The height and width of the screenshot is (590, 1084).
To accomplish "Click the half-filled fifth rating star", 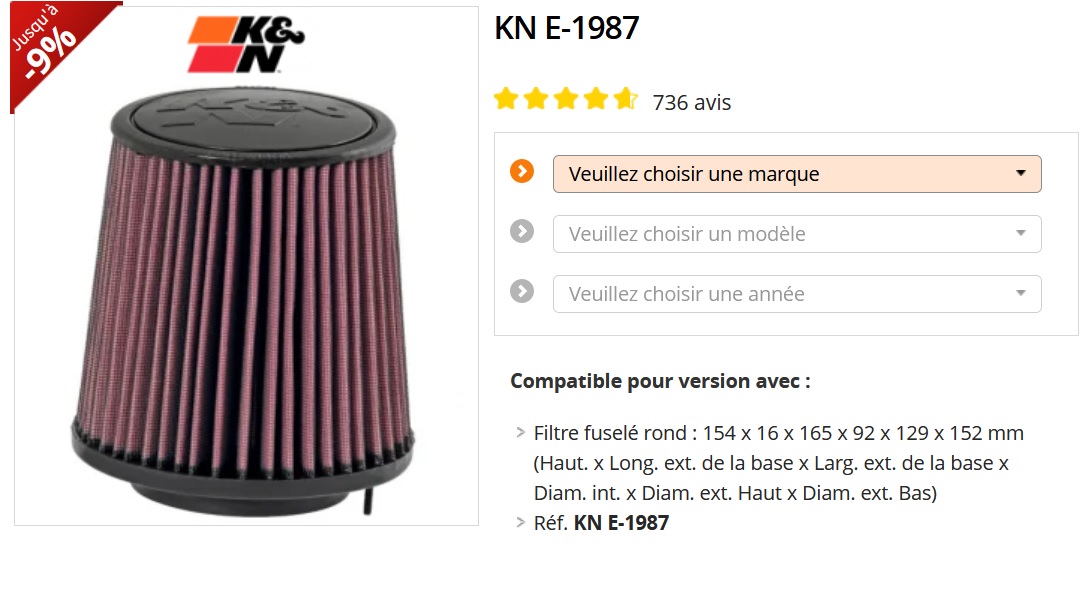I will tap(626, 99).
